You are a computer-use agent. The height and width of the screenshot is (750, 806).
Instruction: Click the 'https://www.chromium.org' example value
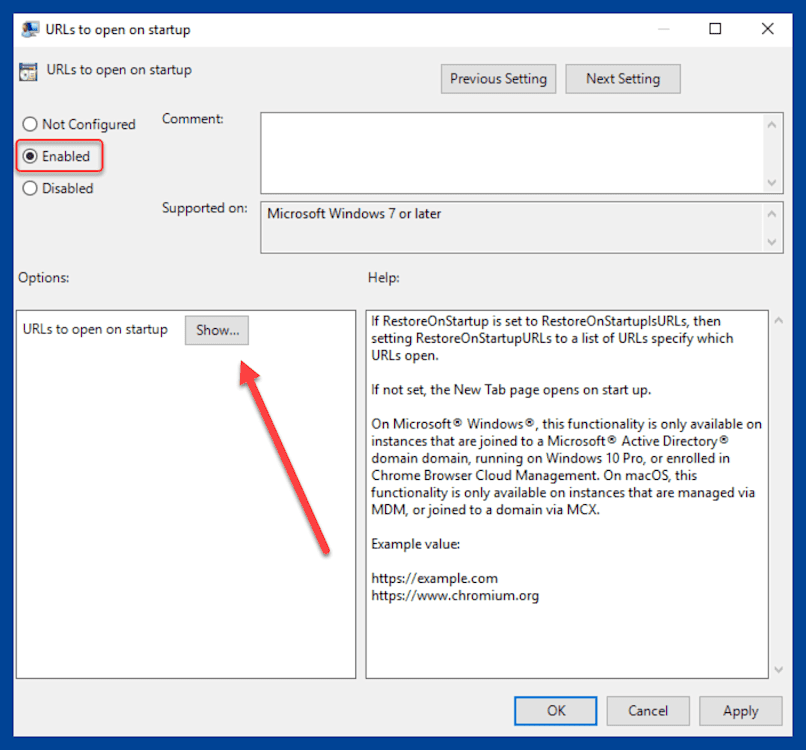tap(455, 595)
